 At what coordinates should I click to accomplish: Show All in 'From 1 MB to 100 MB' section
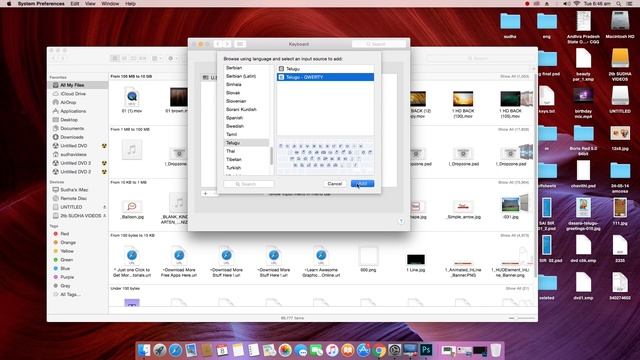(x=513, y=129)
